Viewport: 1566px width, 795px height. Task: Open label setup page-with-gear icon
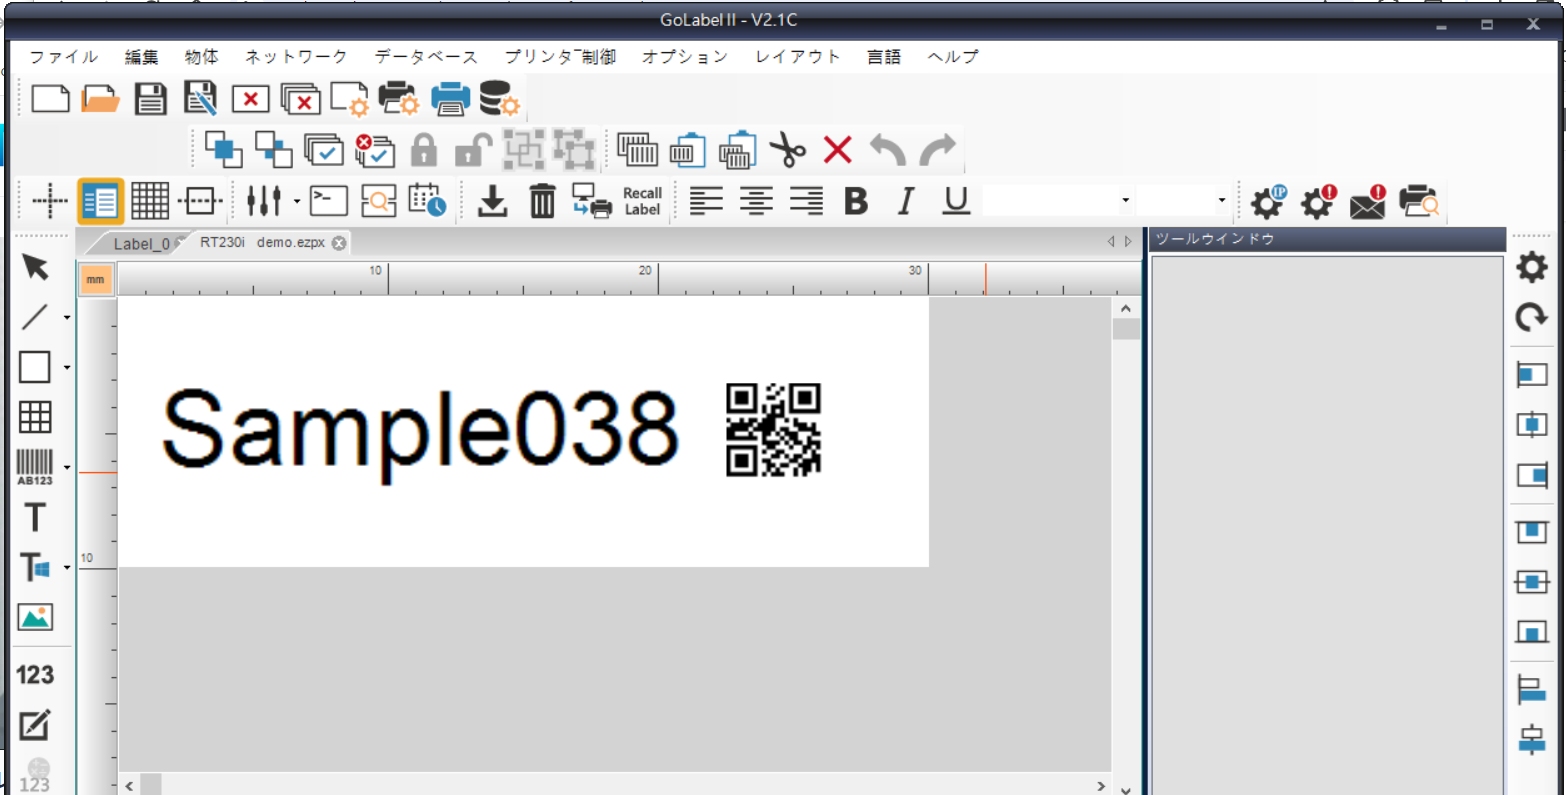pyautogui.click(x=350, y=99)
